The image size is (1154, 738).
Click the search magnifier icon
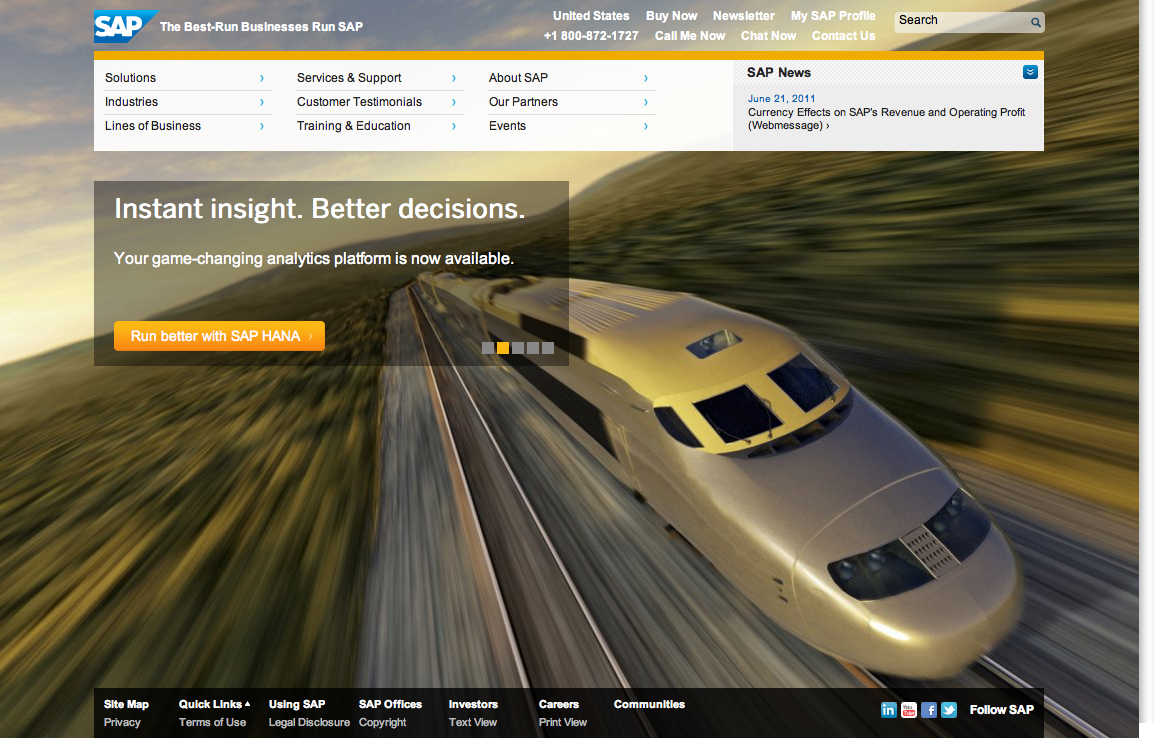tap(1036, 22)
